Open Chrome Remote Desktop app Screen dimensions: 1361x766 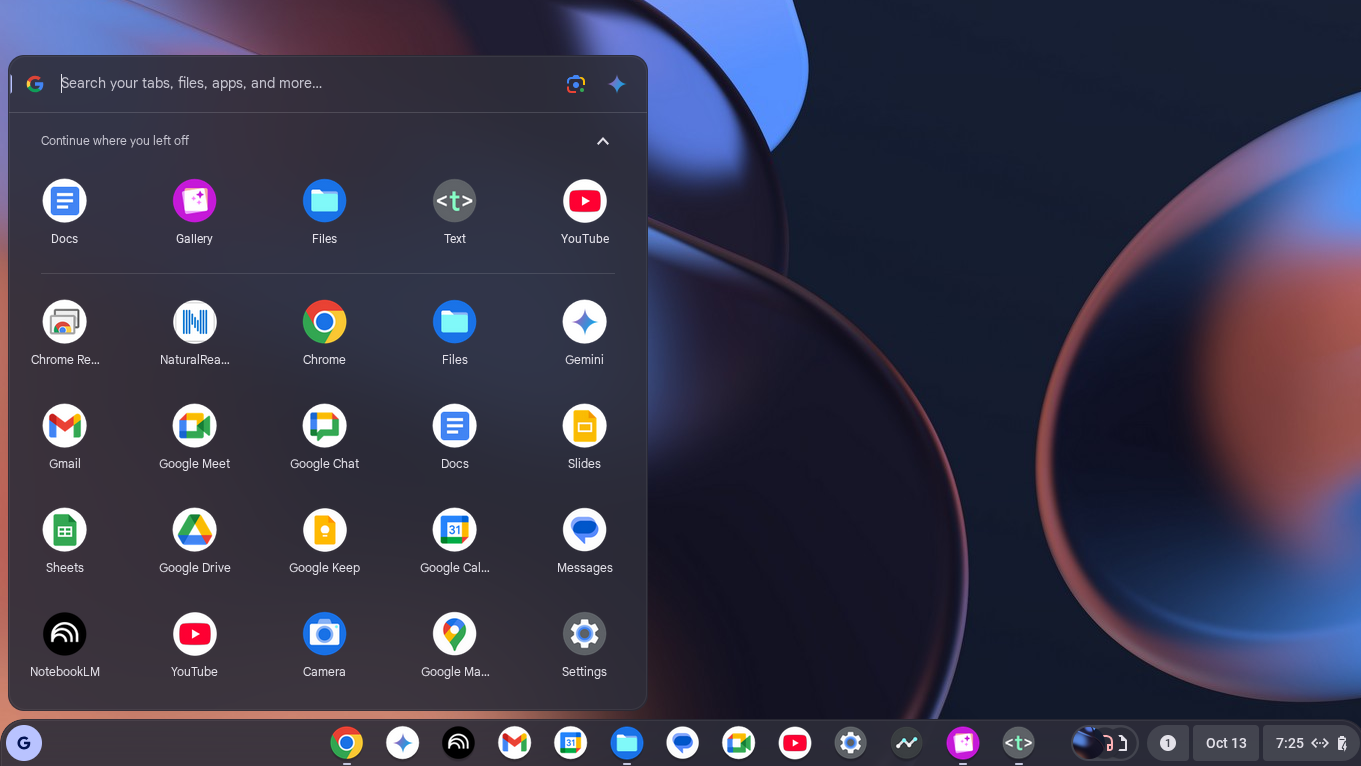pos(65,322)
